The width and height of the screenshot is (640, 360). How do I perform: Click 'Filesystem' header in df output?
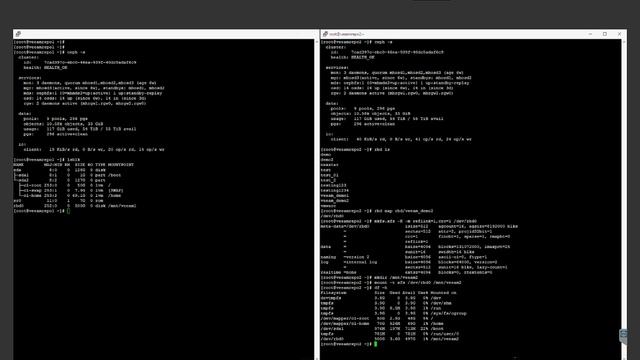click(x=333, y=293)
